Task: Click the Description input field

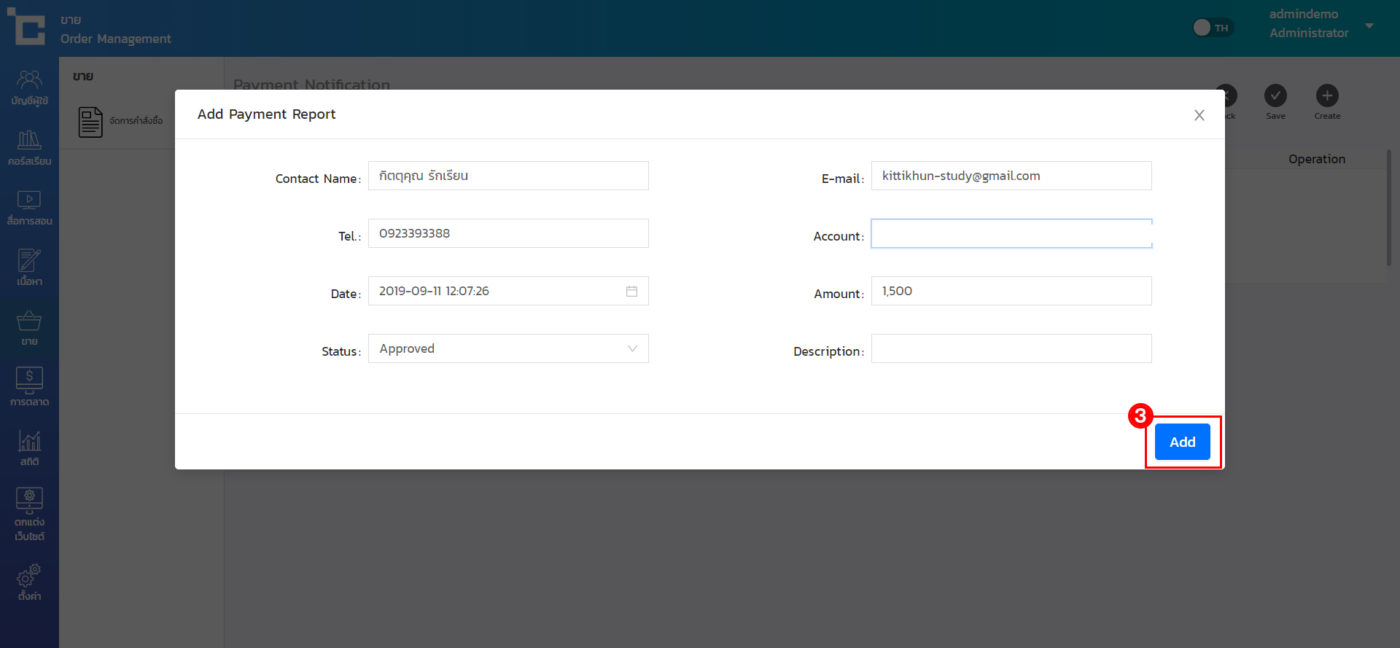Action: (1010, 349)
